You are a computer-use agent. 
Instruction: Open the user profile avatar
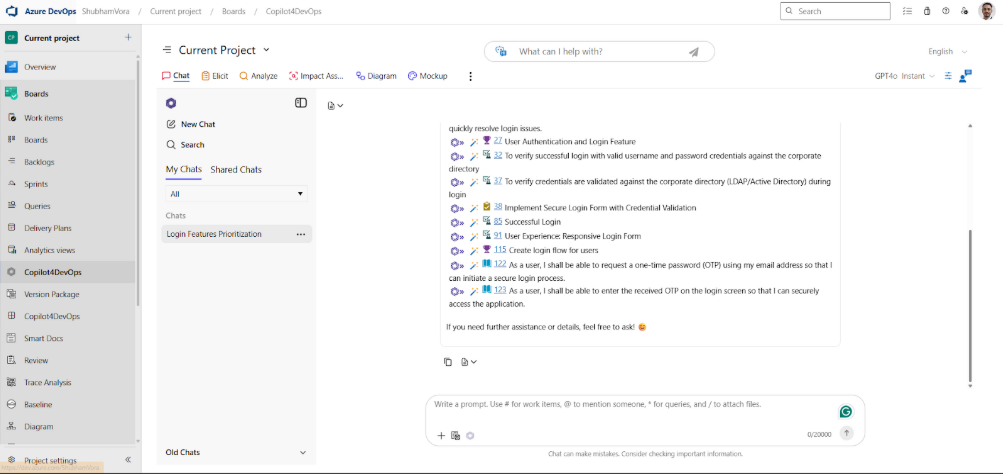pos(986,11)
